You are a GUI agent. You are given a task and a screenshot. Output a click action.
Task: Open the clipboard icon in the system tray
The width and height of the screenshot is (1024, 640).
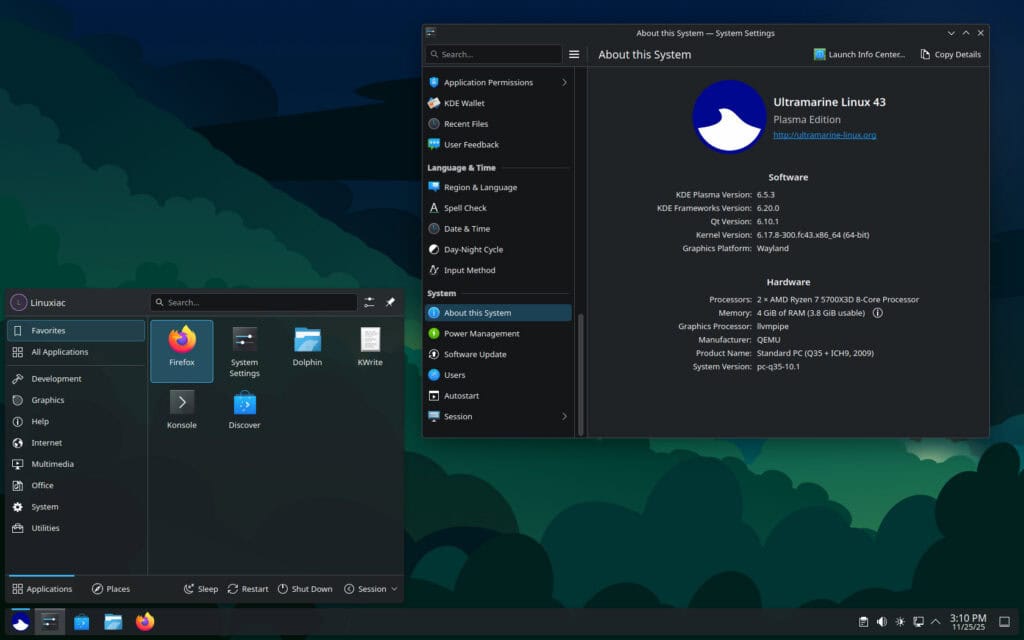[x=863, y=621]
